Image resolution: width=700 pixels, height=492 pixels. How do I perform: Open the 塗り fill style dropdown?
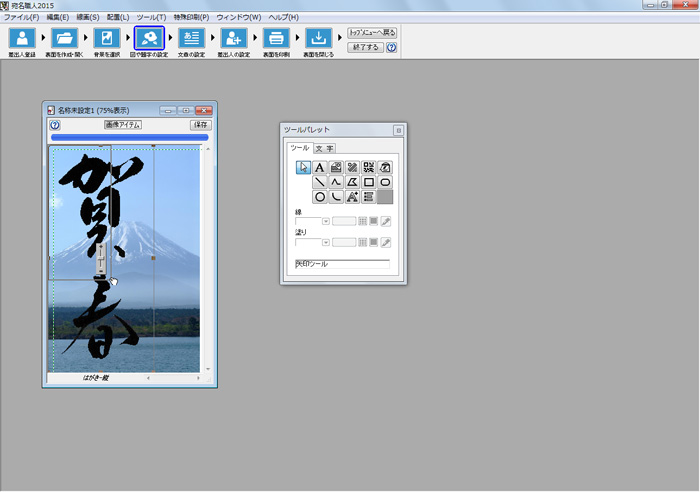[325, 243]
